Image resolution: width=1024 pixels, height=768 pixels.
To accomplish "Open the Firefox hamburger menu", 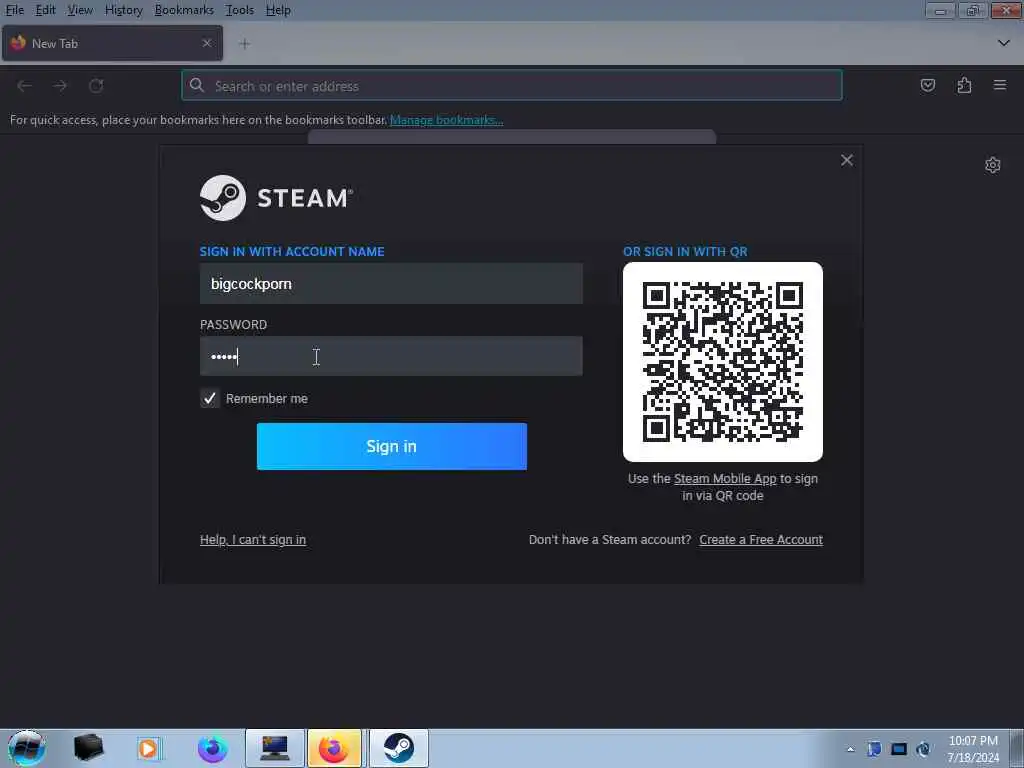I will pyautogui.click(x=1000, y=85).
